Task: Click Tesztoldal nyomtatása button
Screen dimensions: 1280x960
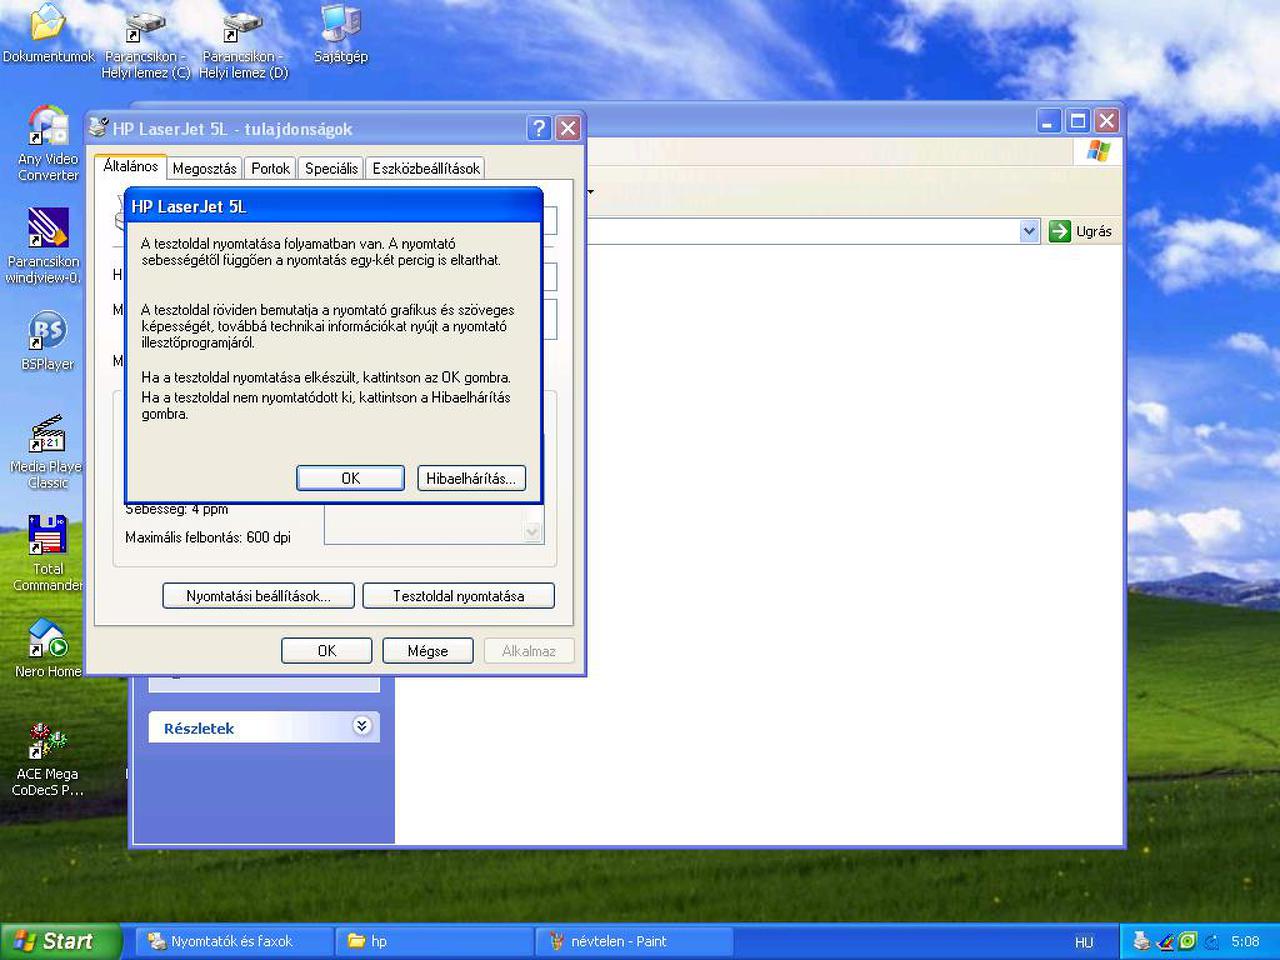Action: pos(458,596)
